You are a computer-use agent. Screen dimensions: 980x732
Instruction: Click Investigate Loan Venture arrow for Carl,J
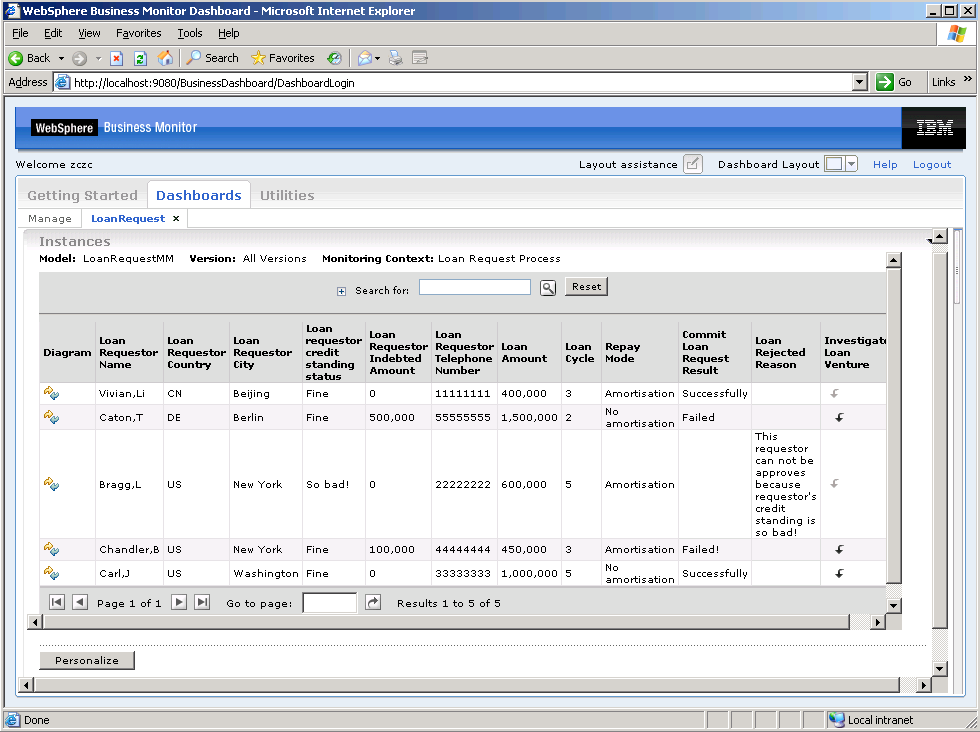(839, 573)
